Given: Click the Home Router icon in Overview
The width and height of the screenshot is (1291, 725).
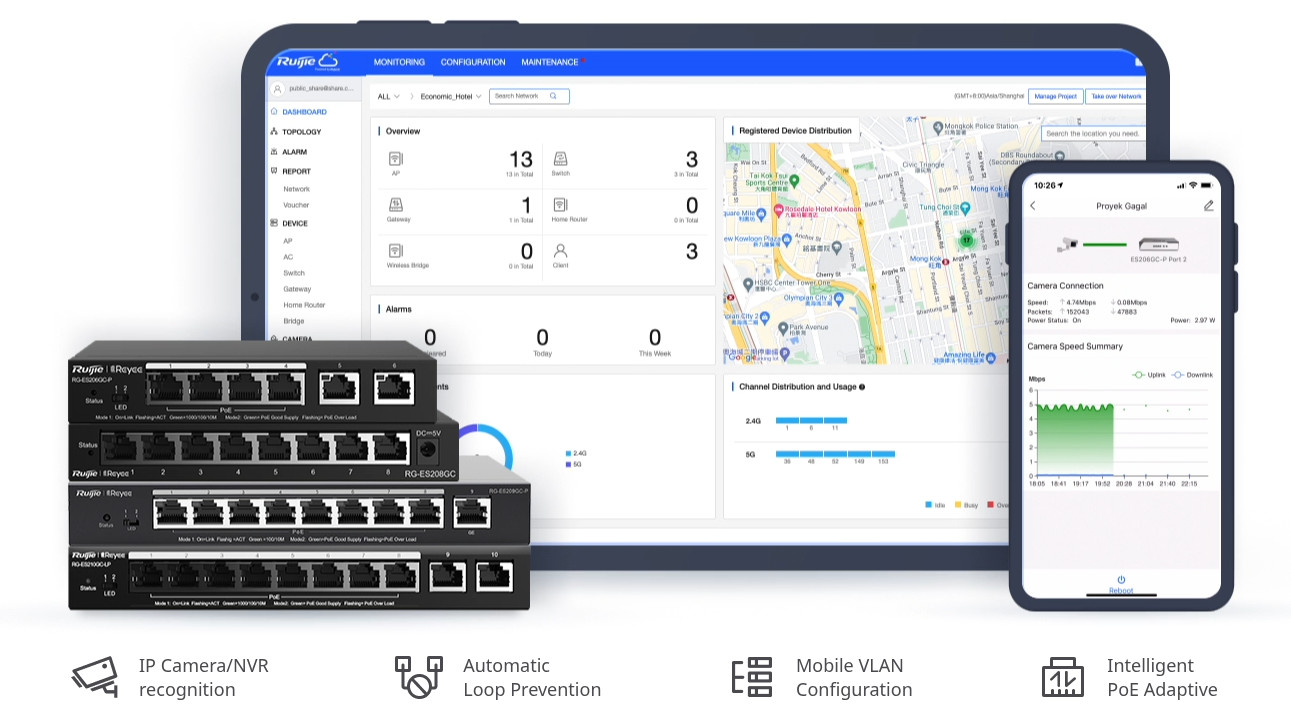Looking at the screenshot, I should (560, 204).
